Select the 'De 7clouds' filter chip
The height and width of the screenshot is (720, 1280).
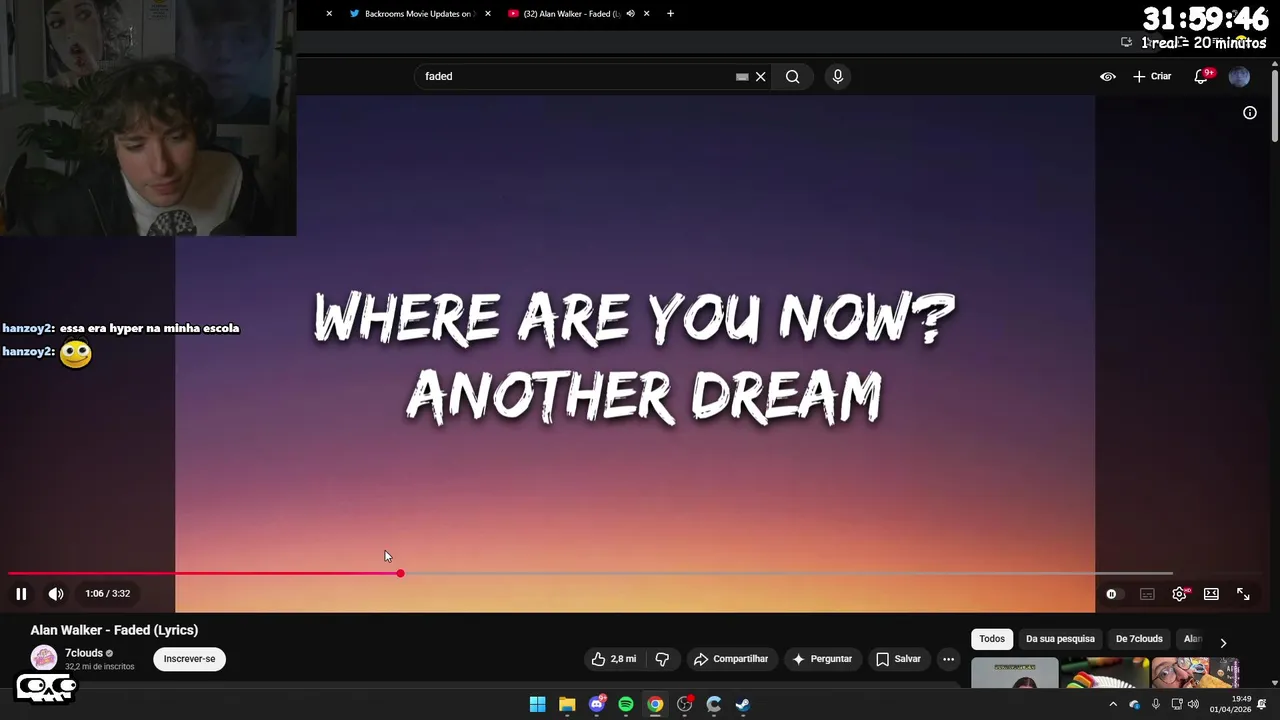point(1139,639)
